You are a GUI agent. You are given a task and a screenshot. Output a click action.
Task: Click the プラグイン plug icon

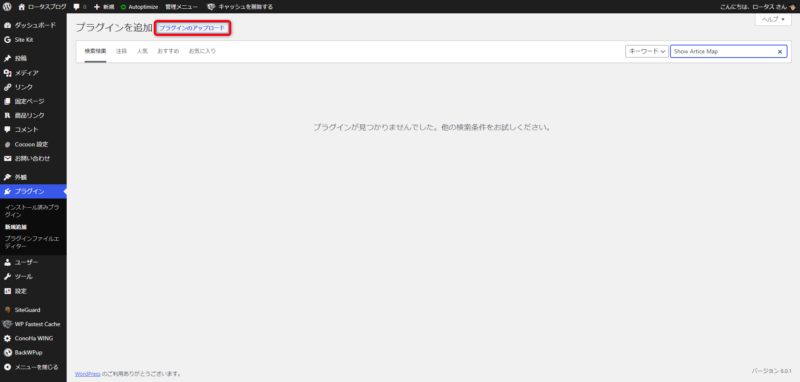[x=8, y=192]
